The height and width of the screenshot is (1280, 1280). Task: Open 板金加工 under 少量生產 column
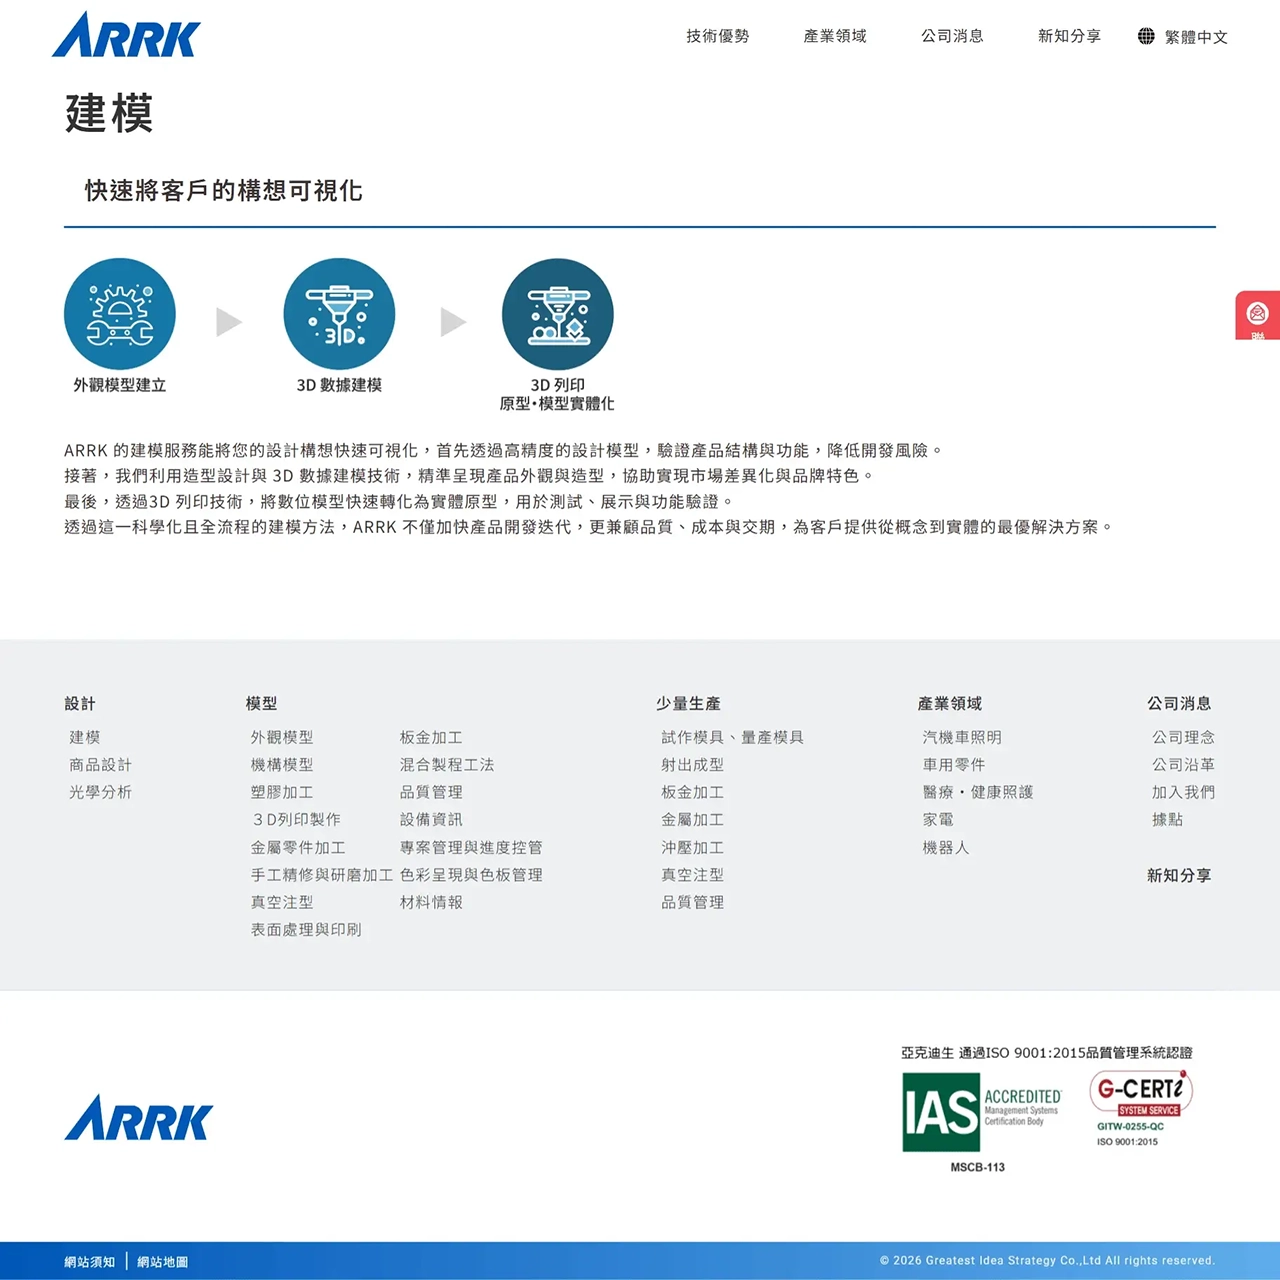693,792
